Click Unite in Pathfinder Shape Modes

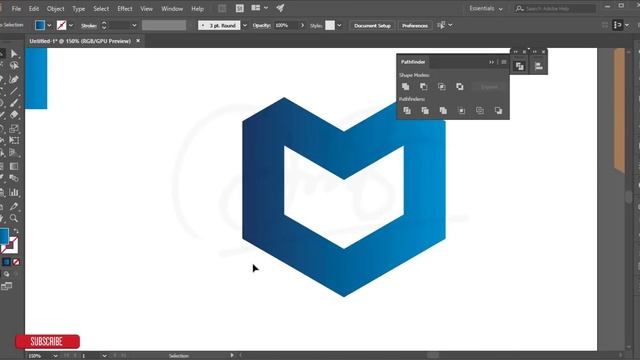click(x=406, y=87)
